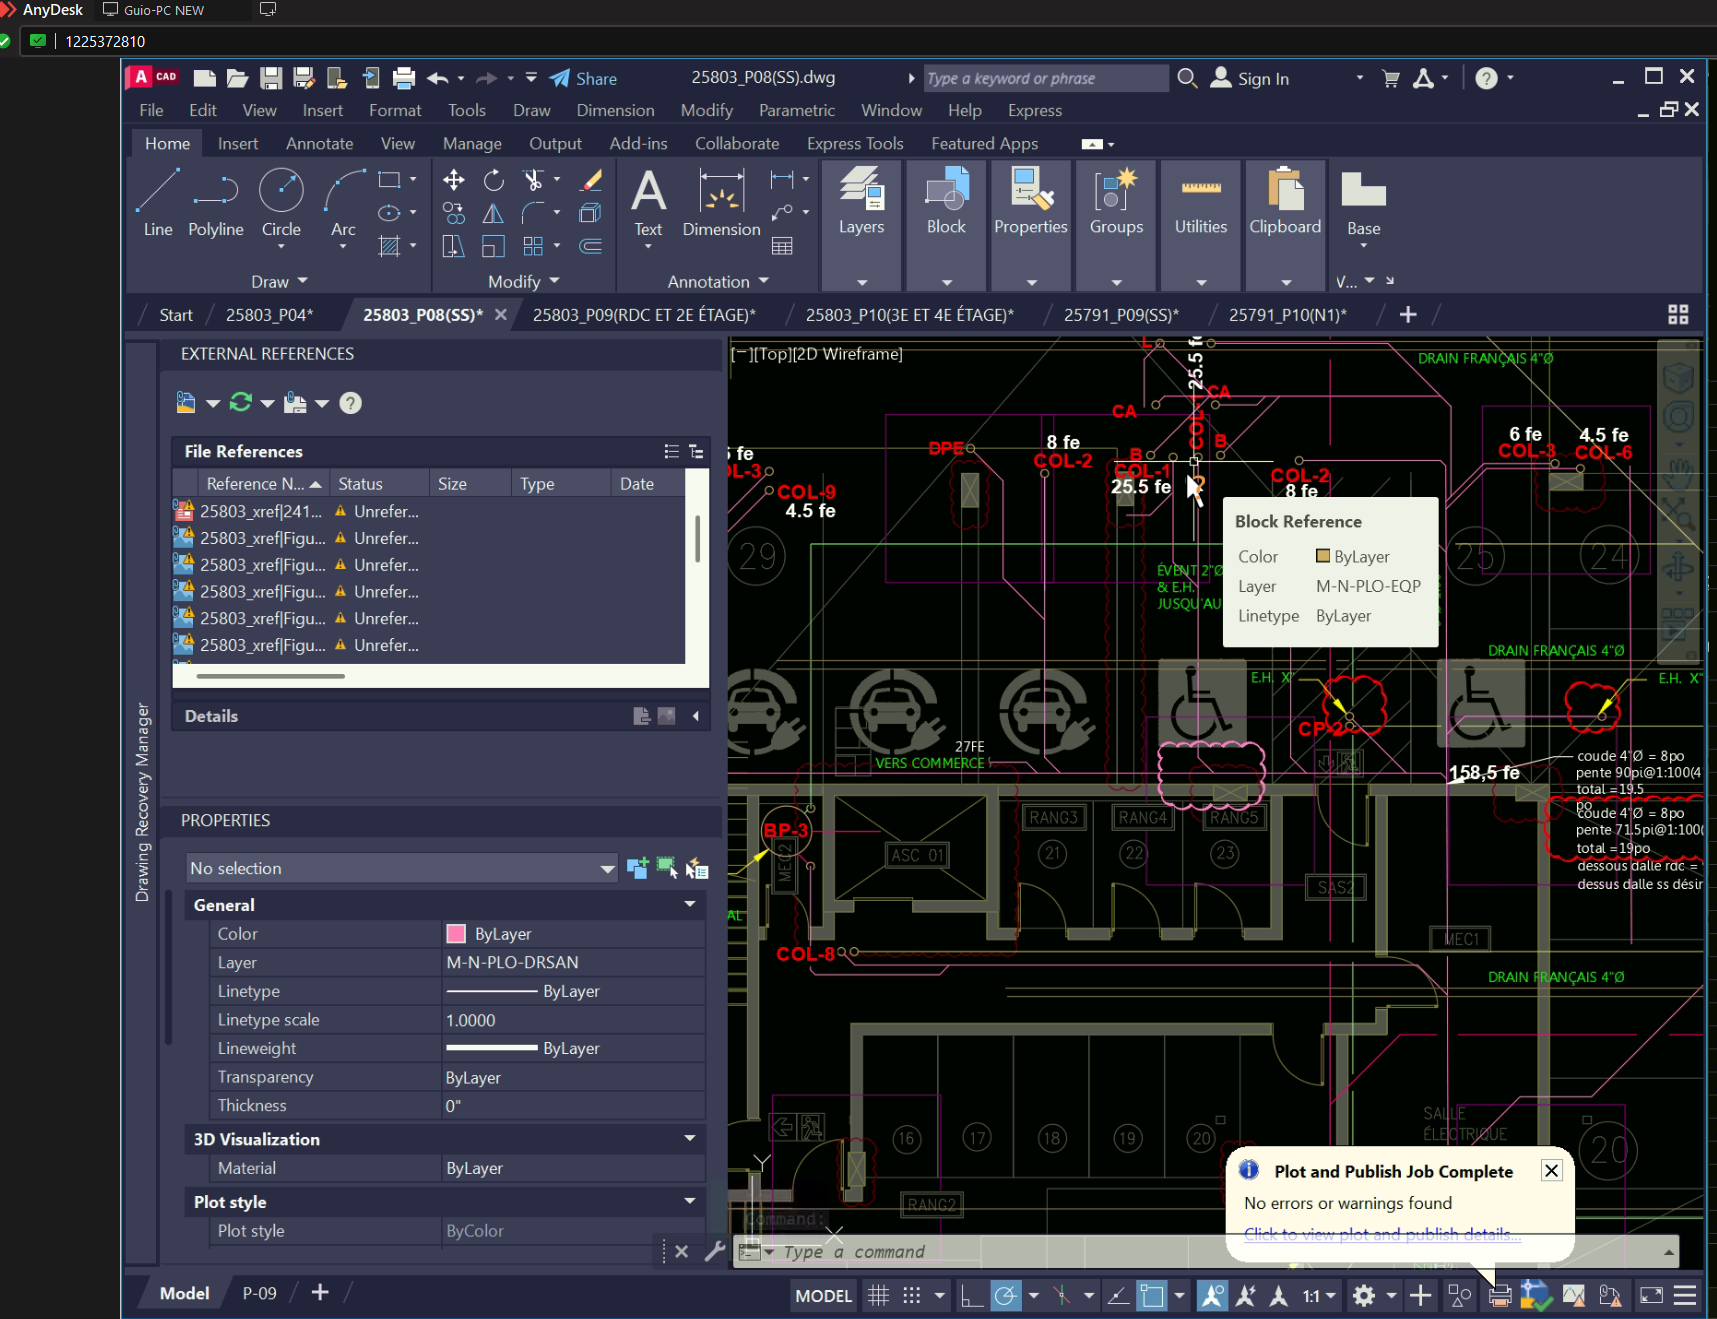Refresh external references in the palette
The width and height of the screenshot is (1717, 1319).
coord(240,403)
